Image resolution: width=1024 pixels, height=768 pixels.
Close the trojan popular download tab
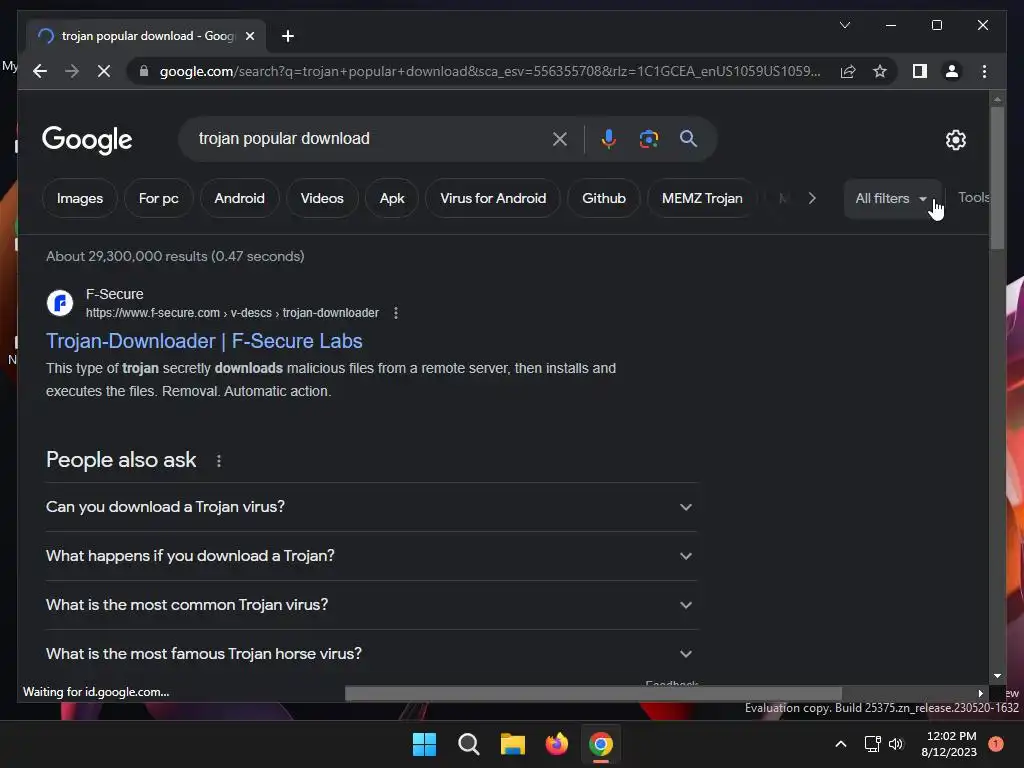[x=249, y=36]
